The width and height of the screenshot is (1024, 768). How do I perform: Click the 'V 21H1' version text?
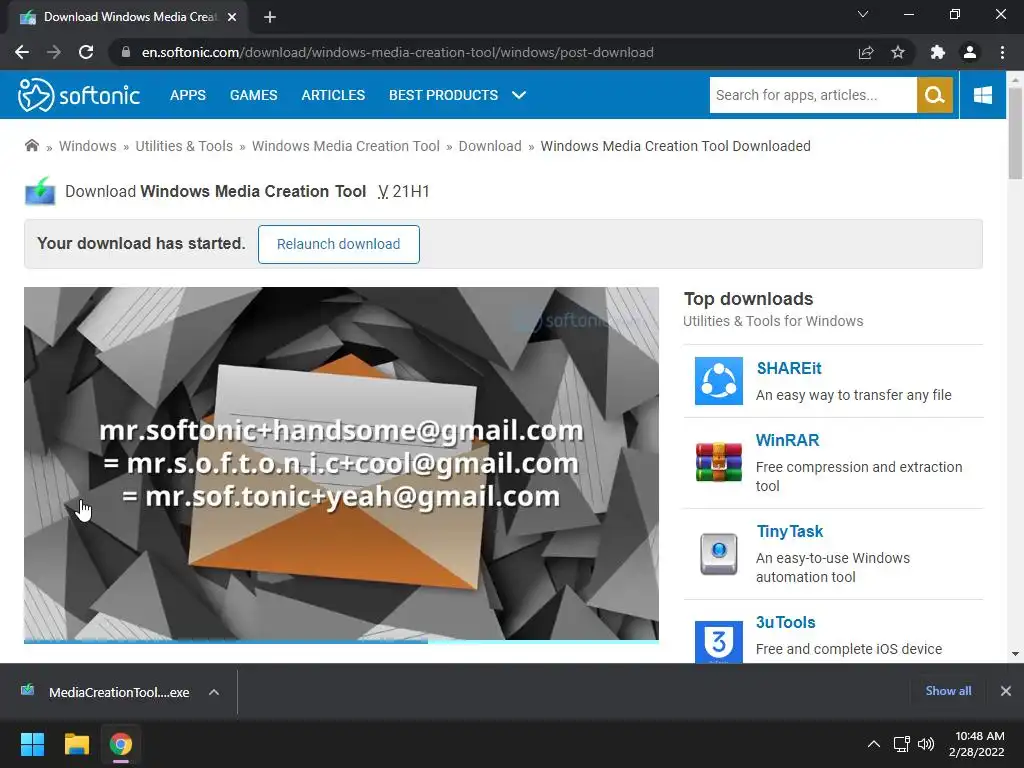tap(404, 191)
